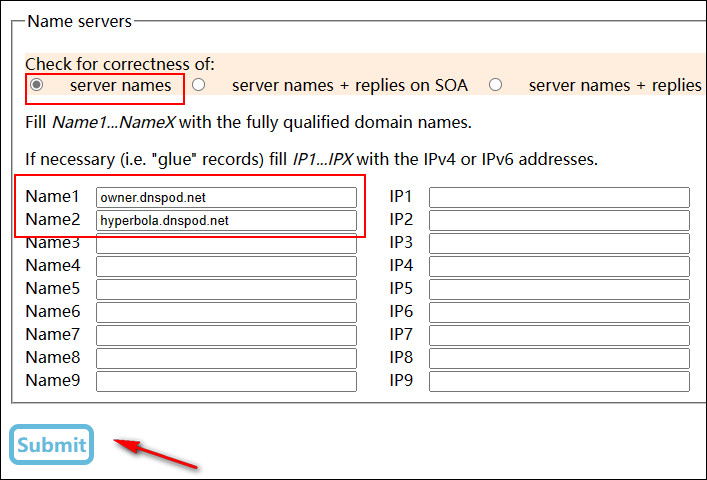Click the IP5 address field

coord(559,289)
